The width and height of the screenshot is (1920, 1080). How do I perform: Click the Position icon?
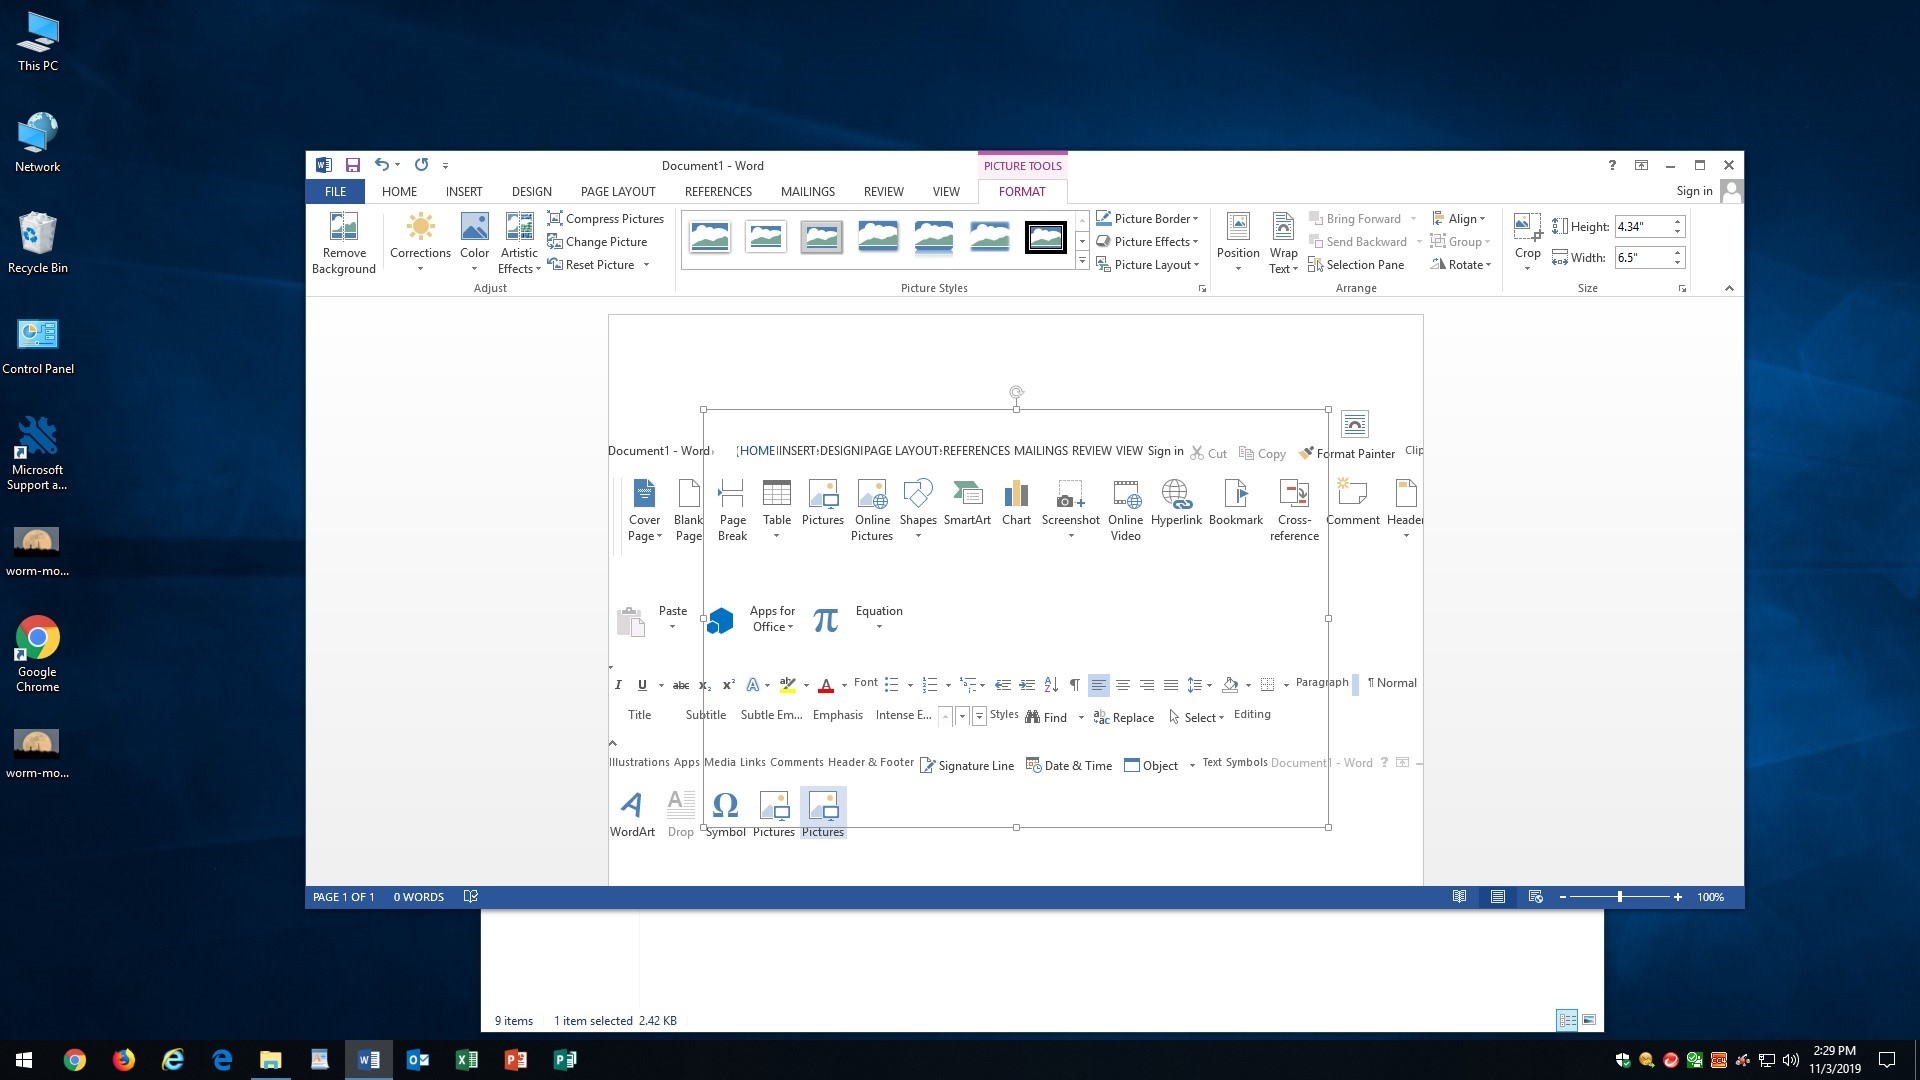(x=1238, y=240)
